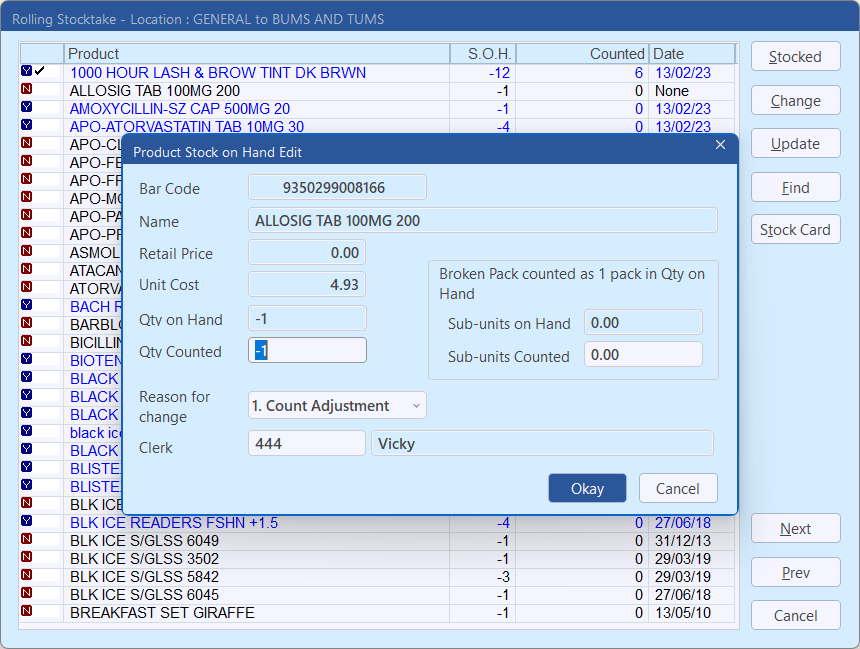Close the Product Stock on Hand Edit dialog
Image resolution: width=860 pixels, height=649 pixels.
click(720, 146)
